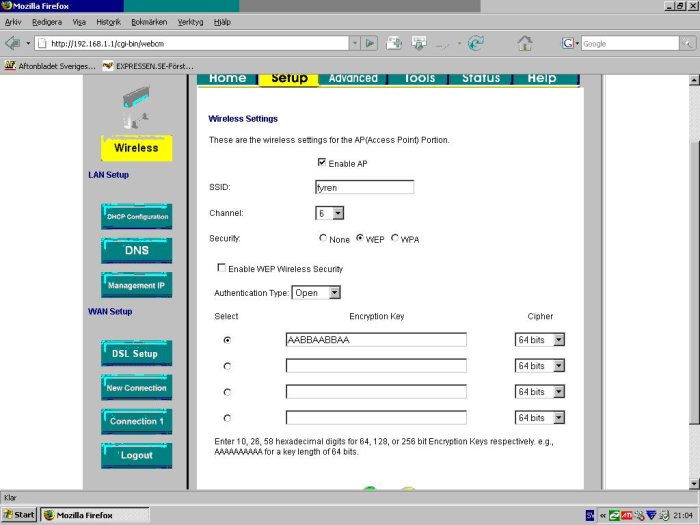Image resolution: width=700 pixels, height=525 pixels.
Task: Click the New Connection button
Action: click(x=137, y=388)
